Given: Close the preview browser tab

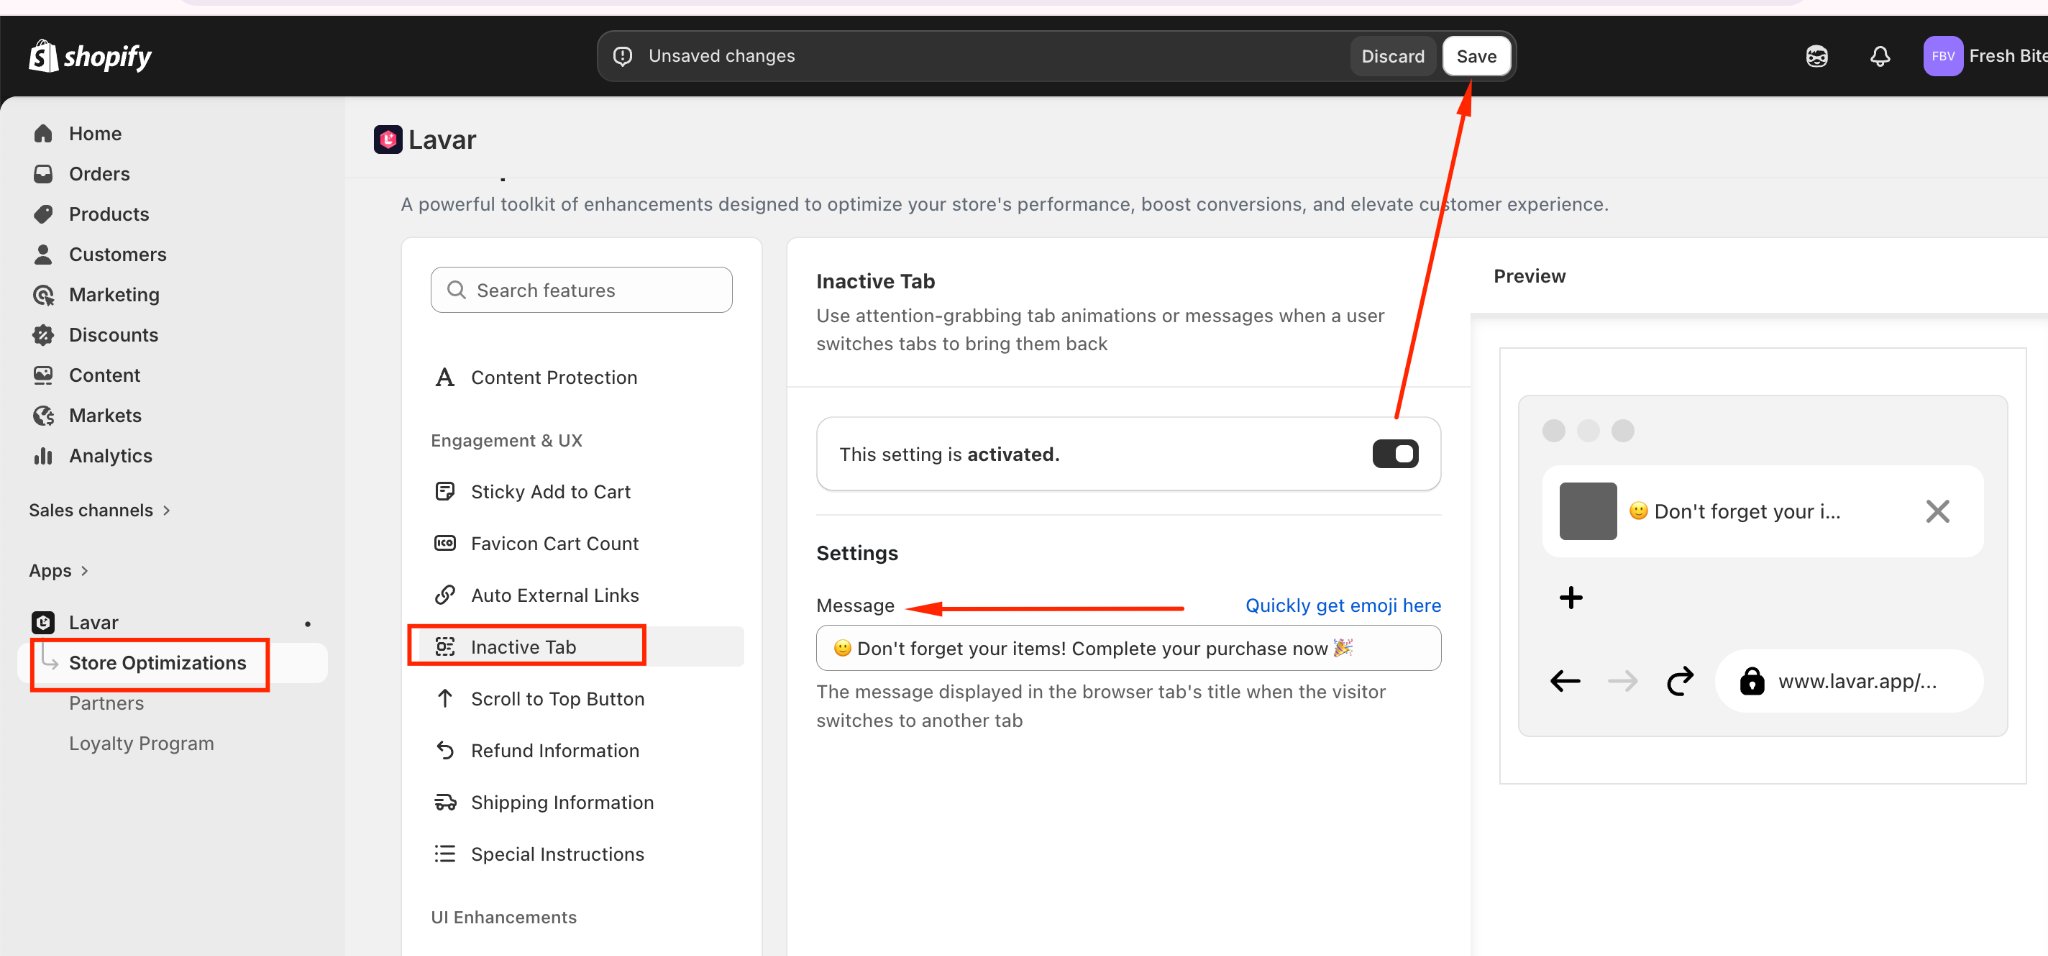Looking at the screenshot, I should tap(1937, 511).
